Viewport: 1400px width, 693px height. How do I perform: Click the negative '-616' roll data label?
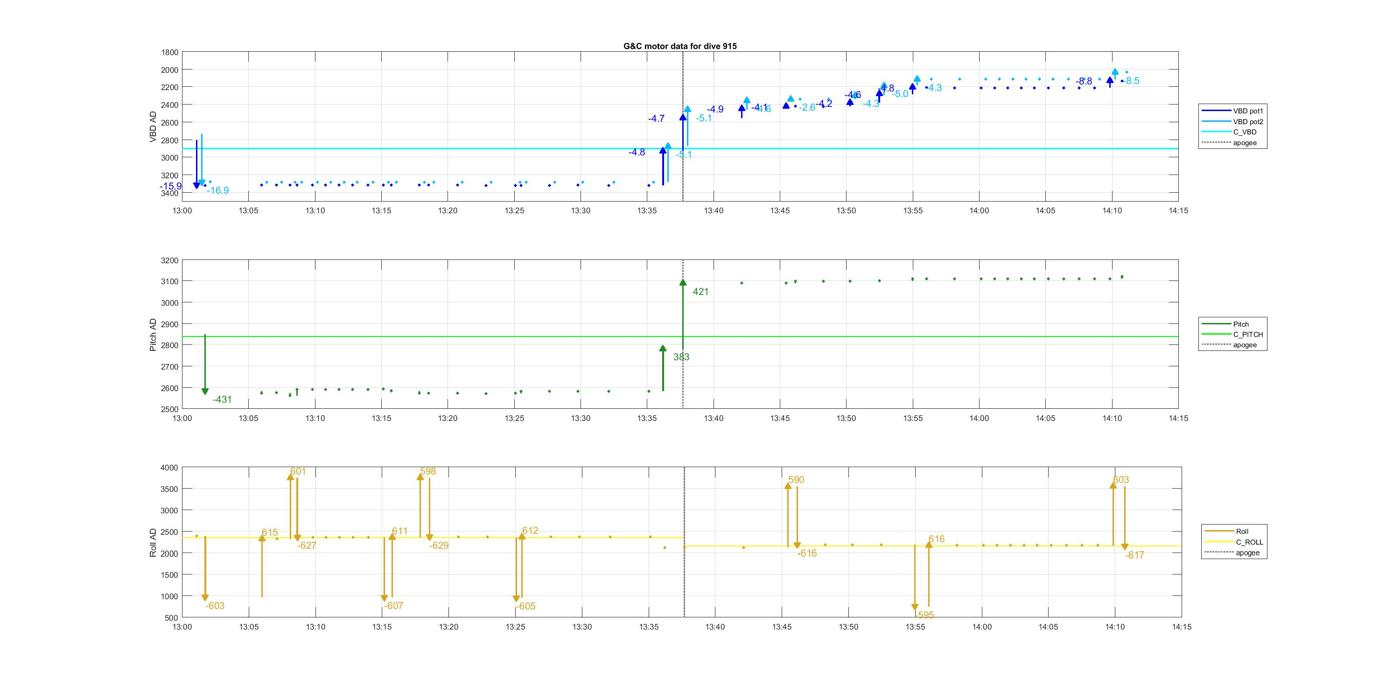pos(807,553)
